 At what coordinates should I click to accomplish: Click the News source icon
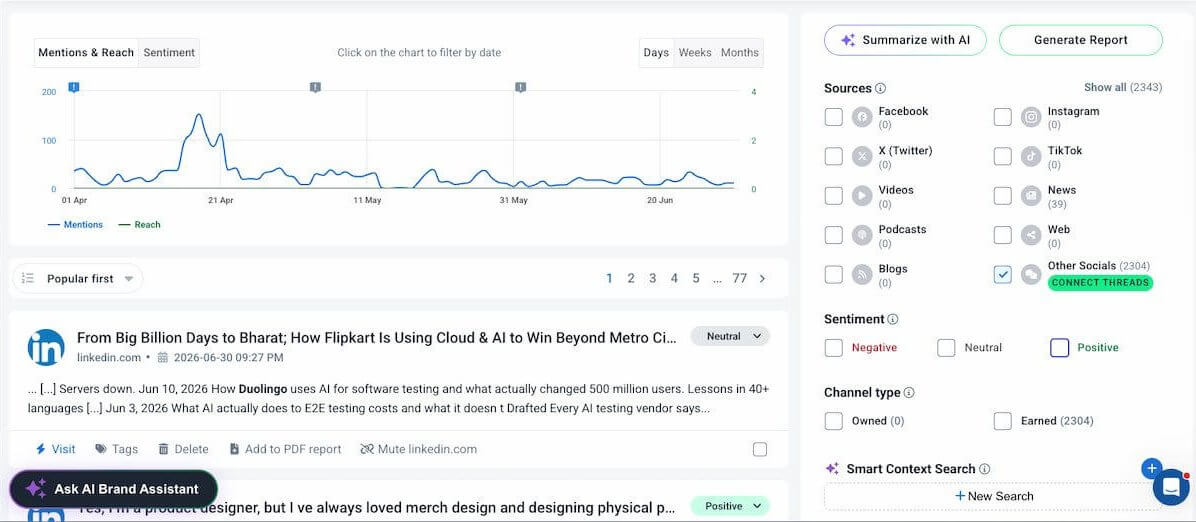click(1031, 195)
